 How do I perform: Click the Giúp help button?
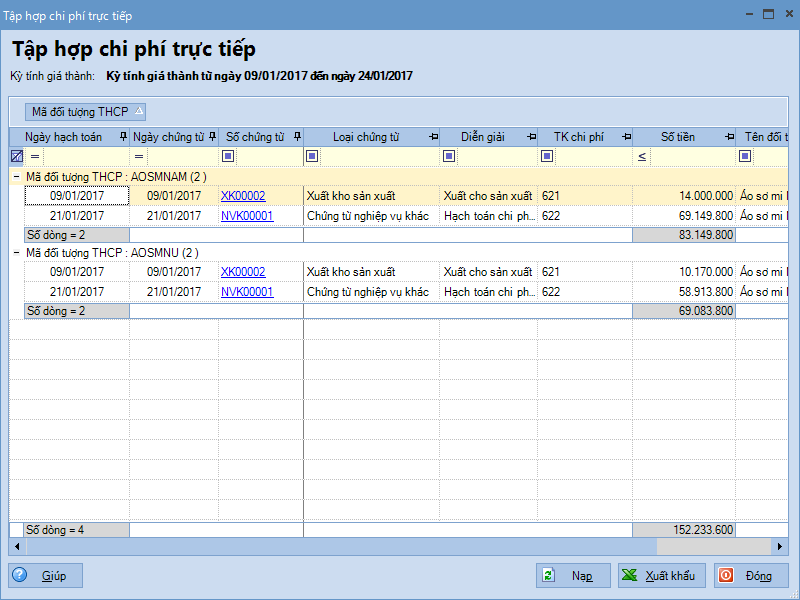click(x=46, y=576)
